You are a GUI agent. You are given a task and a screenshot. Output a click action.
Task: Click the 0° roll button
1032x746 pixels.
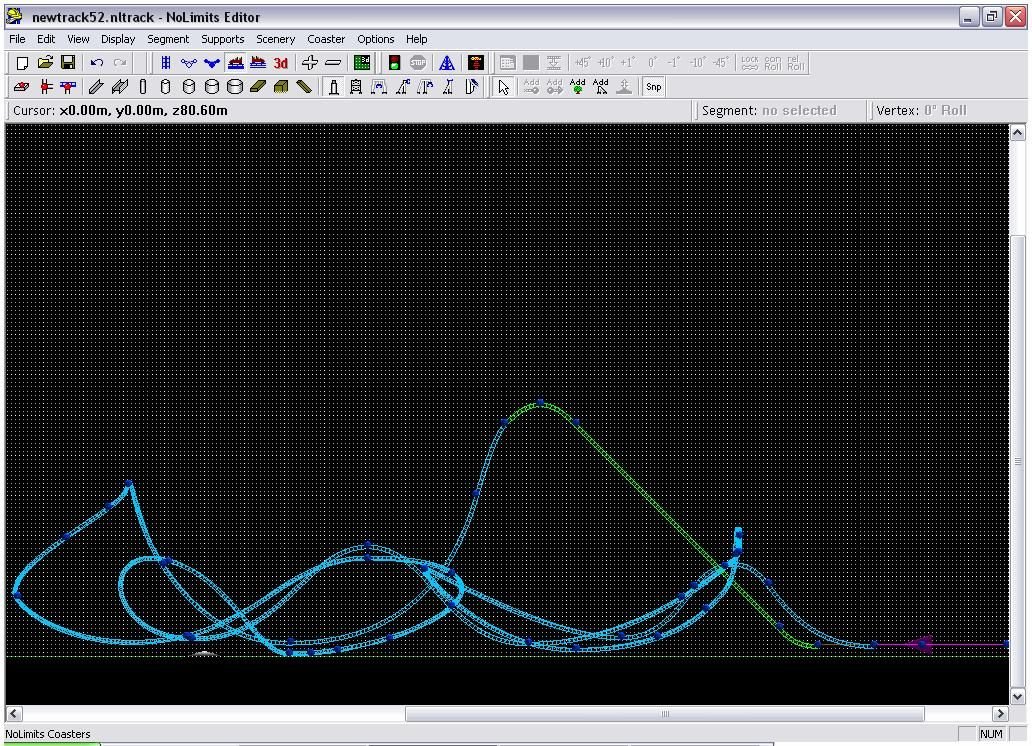[x=652, y=63]
